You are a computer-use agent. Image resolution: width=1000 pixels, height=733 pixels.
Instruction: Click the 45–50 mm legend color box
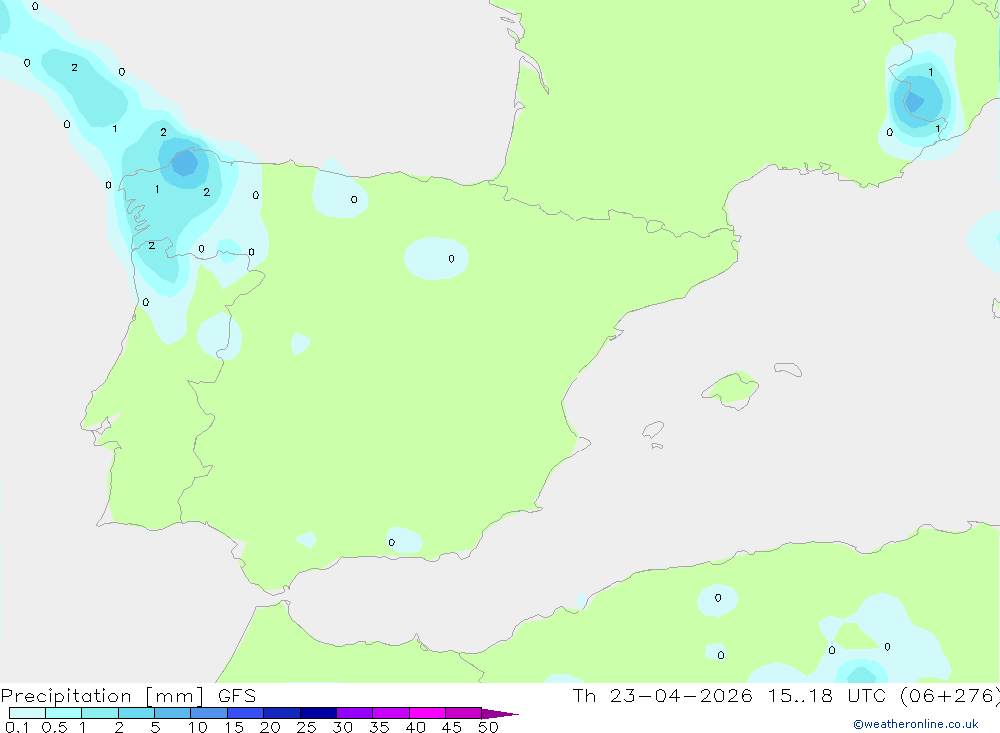[x=463, y=713]
